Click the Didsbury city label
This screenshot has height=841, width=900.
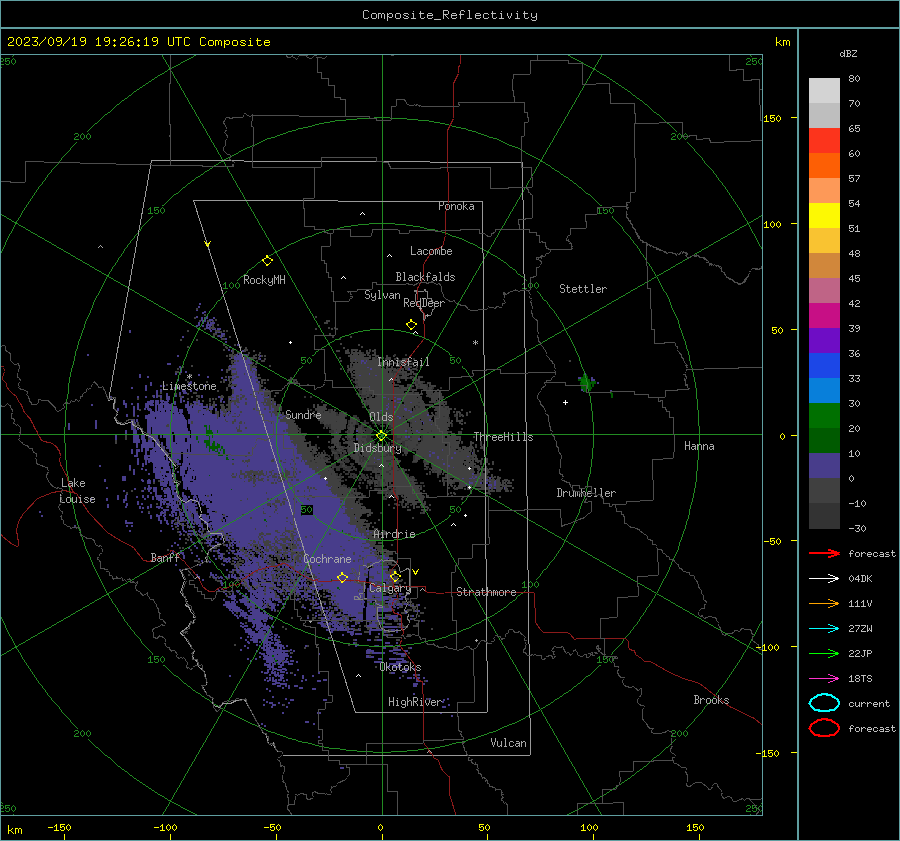pyautogui.click(x=377, y=448)
